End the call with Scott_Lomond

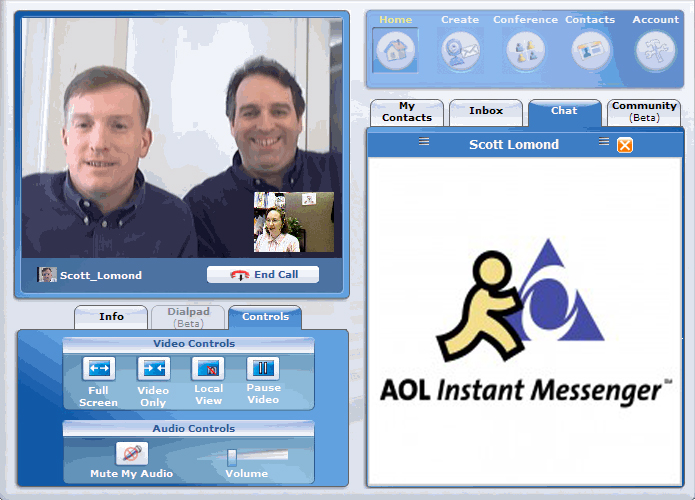(x=263, y=274)
